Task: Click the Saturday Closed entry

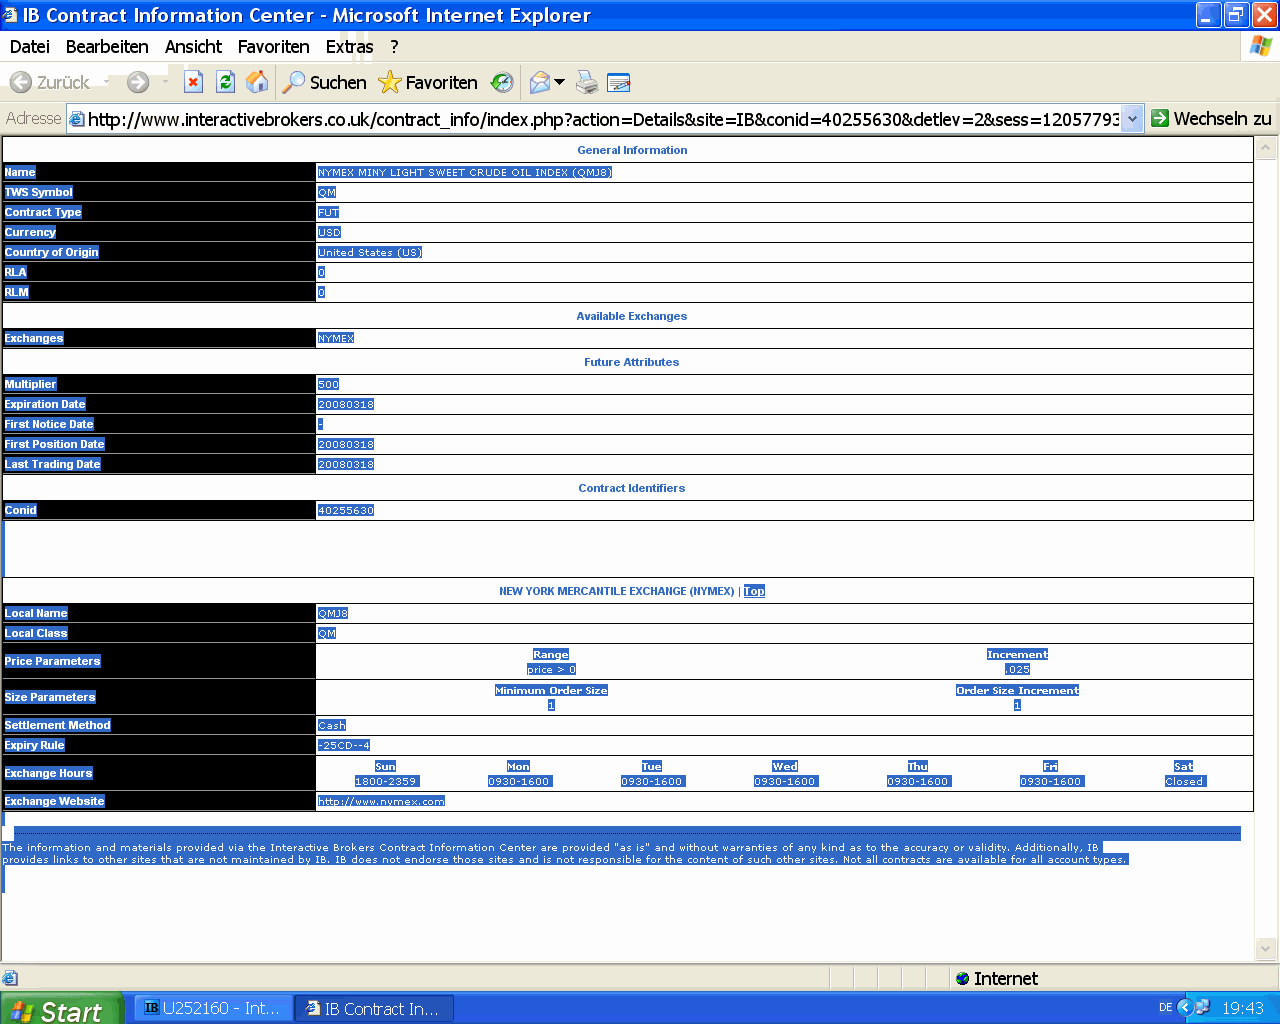Action: click(1184, 781)
